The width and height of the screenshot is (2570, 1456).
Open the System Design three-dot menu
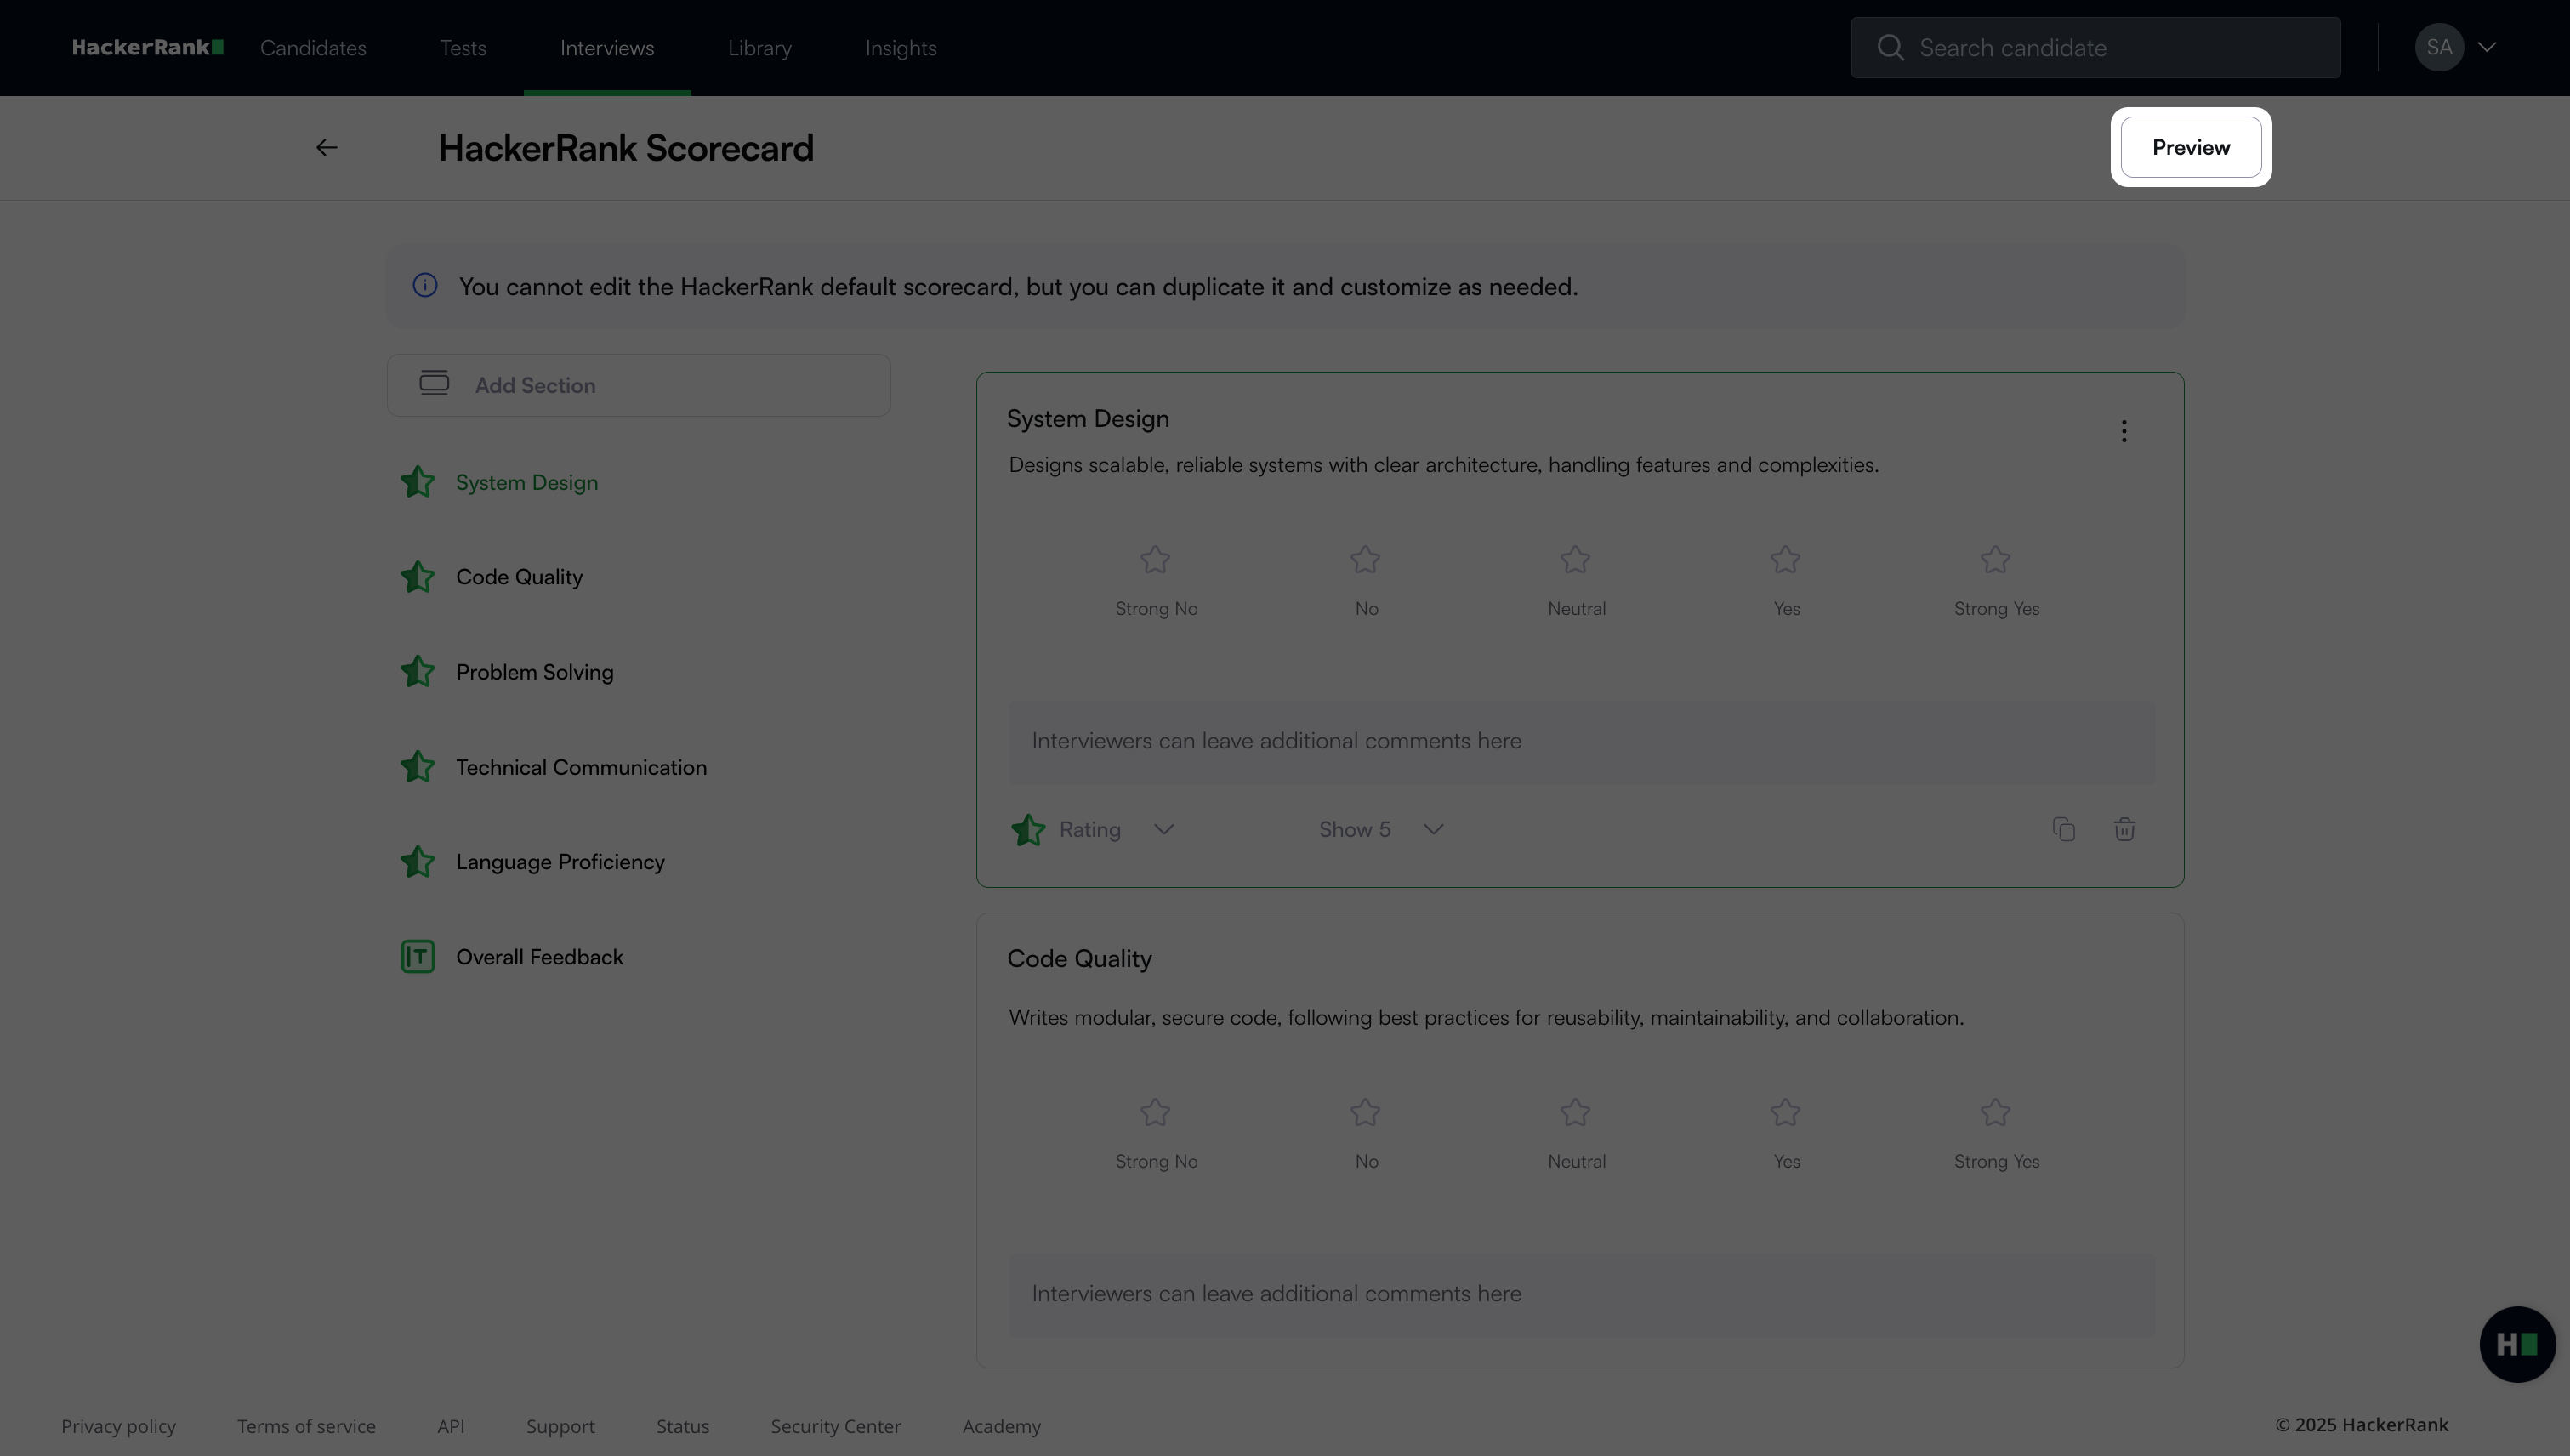[x=2124, y=431]
